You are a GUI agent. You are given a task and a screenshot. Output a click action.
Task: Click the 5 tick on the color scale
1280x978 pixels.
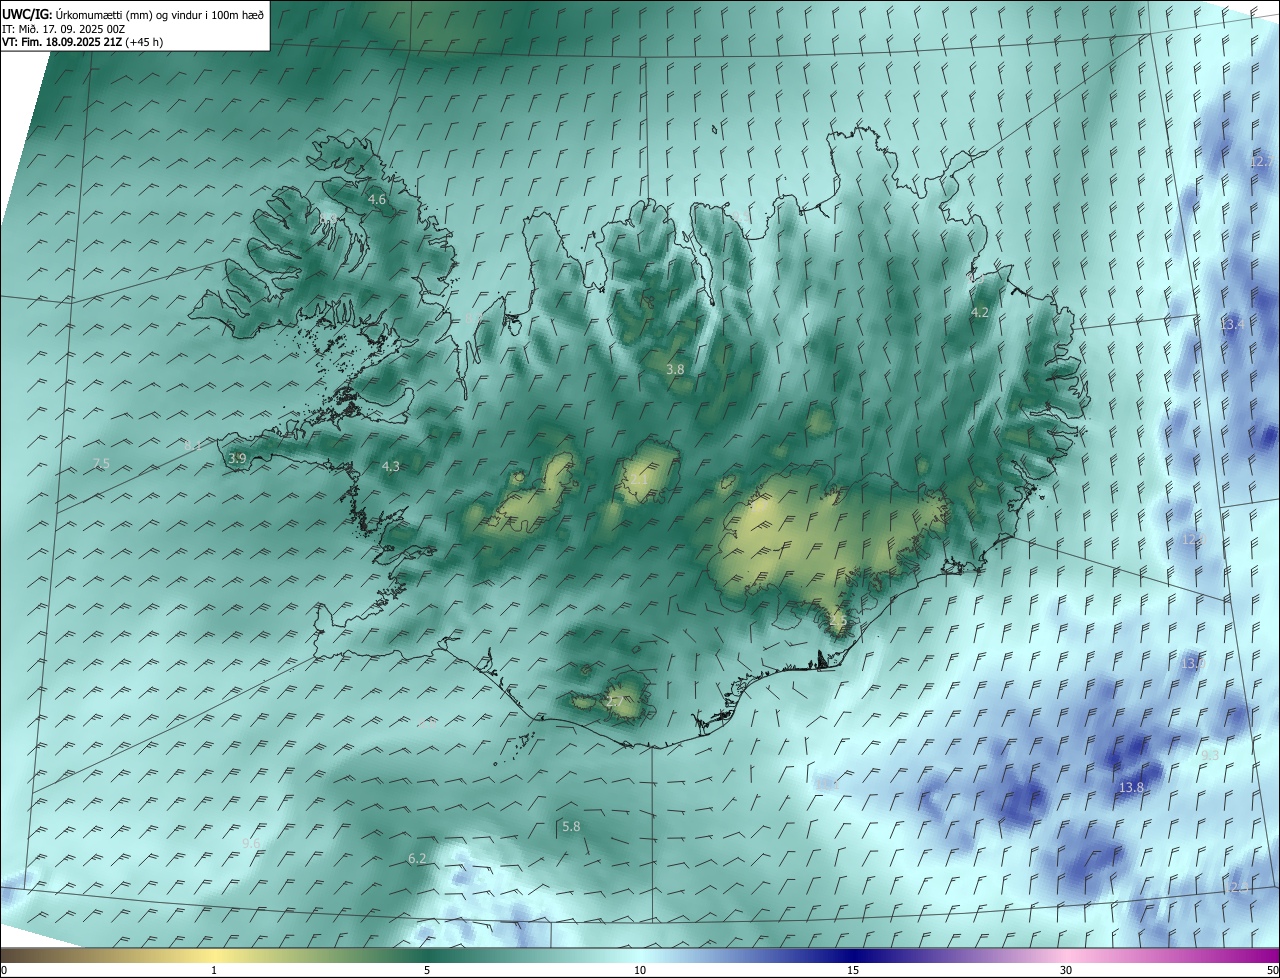[x=427, y=970]
